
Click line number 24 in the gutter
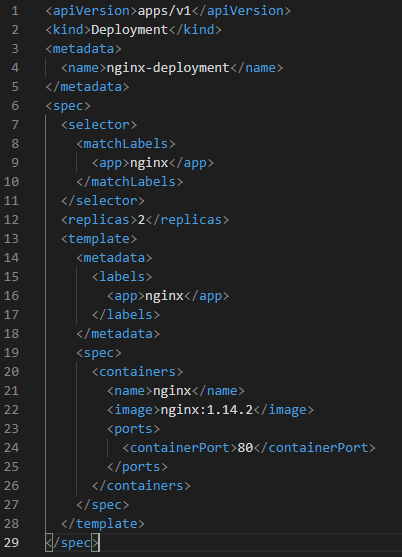click(11, 448)
